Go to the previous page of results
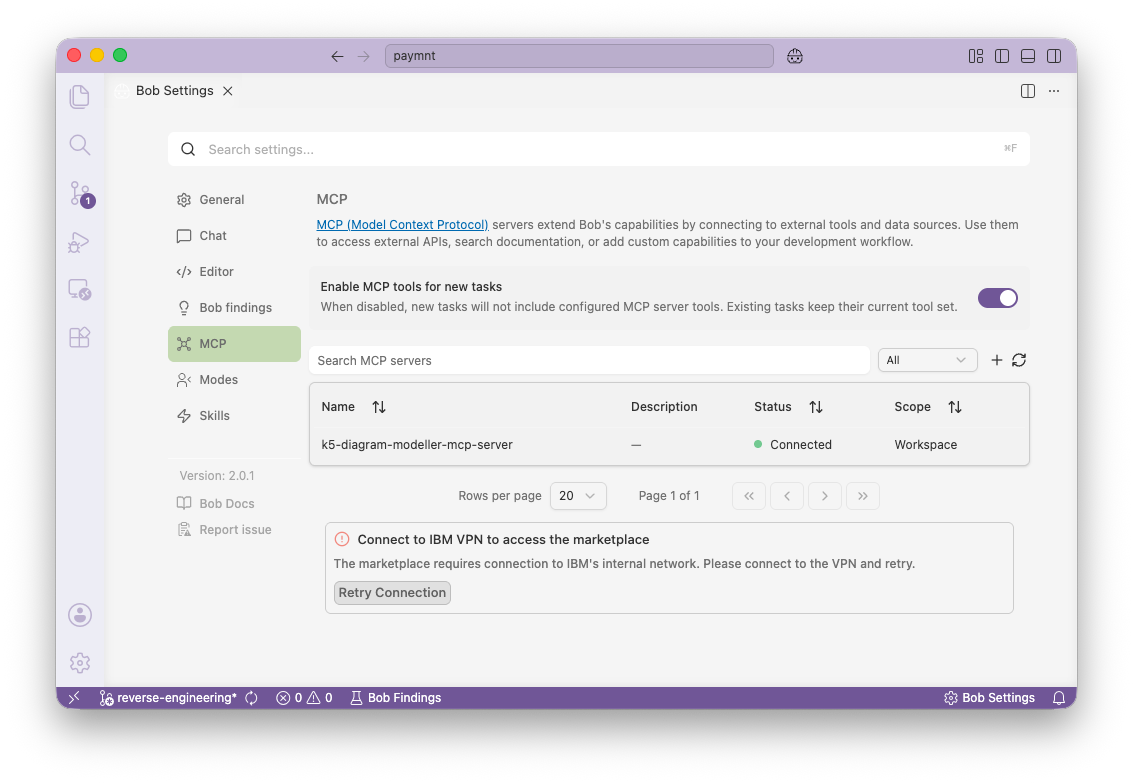This screenshot has width=1133, height=783. [787, 496]
